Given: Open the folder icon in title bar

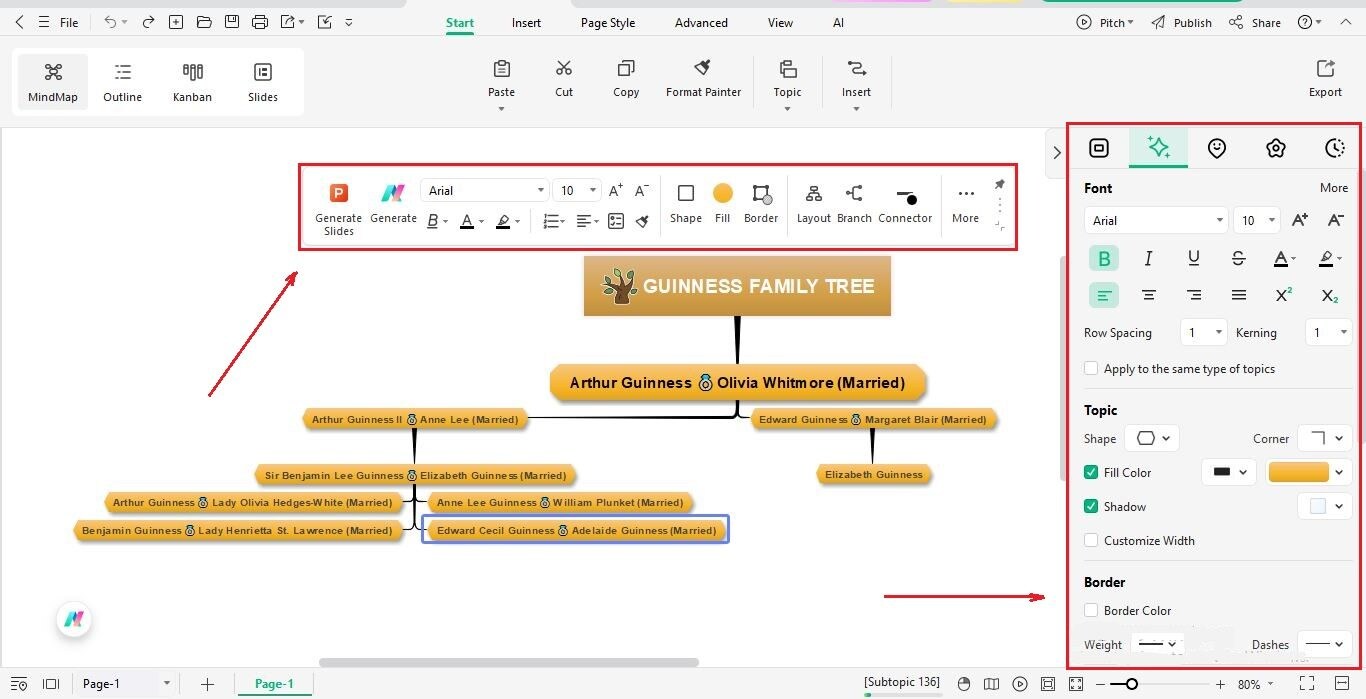Looking at the screenshot, I should 204,22.
